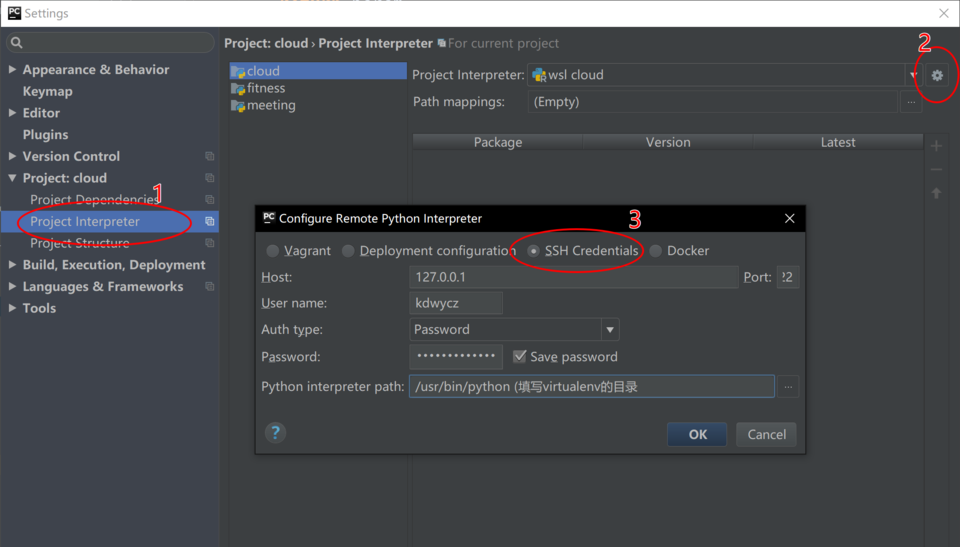Image resolution: width=960 pixels, height=547 pixels.
Task: Click the copy icon beside Project Dependencies
Action: [209, 200]
